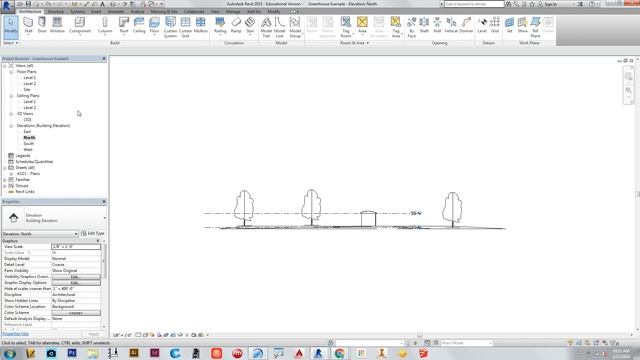
Task: Open the Annotate ribbon tab
Action: (116, 11)
